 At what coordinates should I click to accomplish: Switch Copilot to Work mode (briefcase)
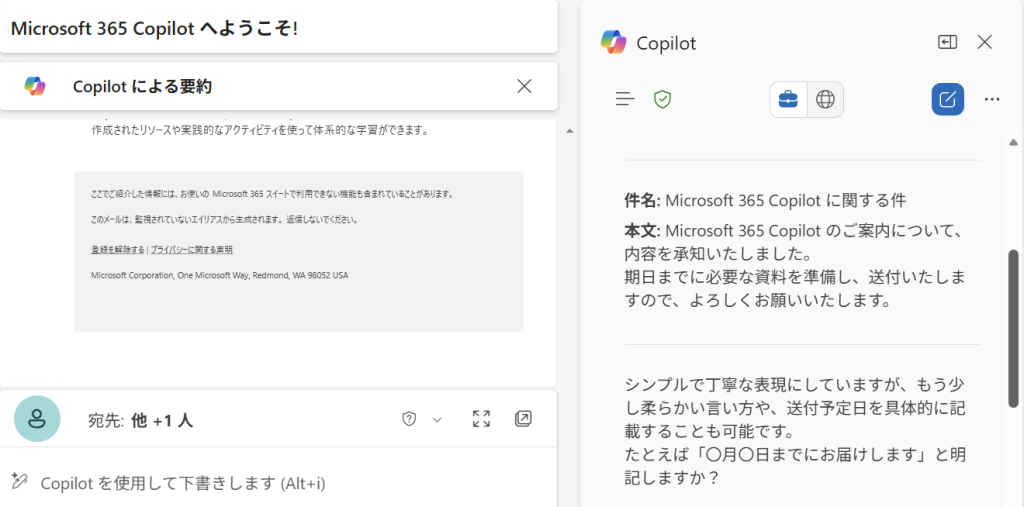(788, 99)
